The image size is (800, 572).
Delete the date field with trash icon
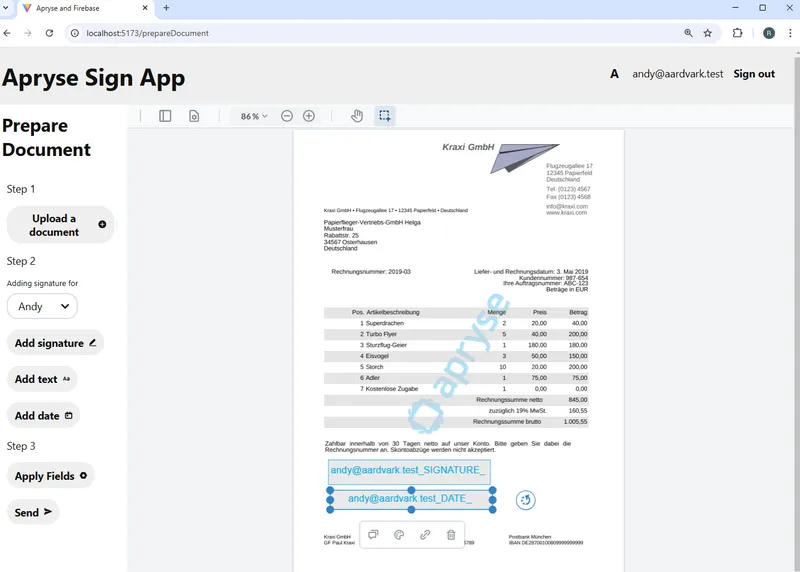[451, 535]
